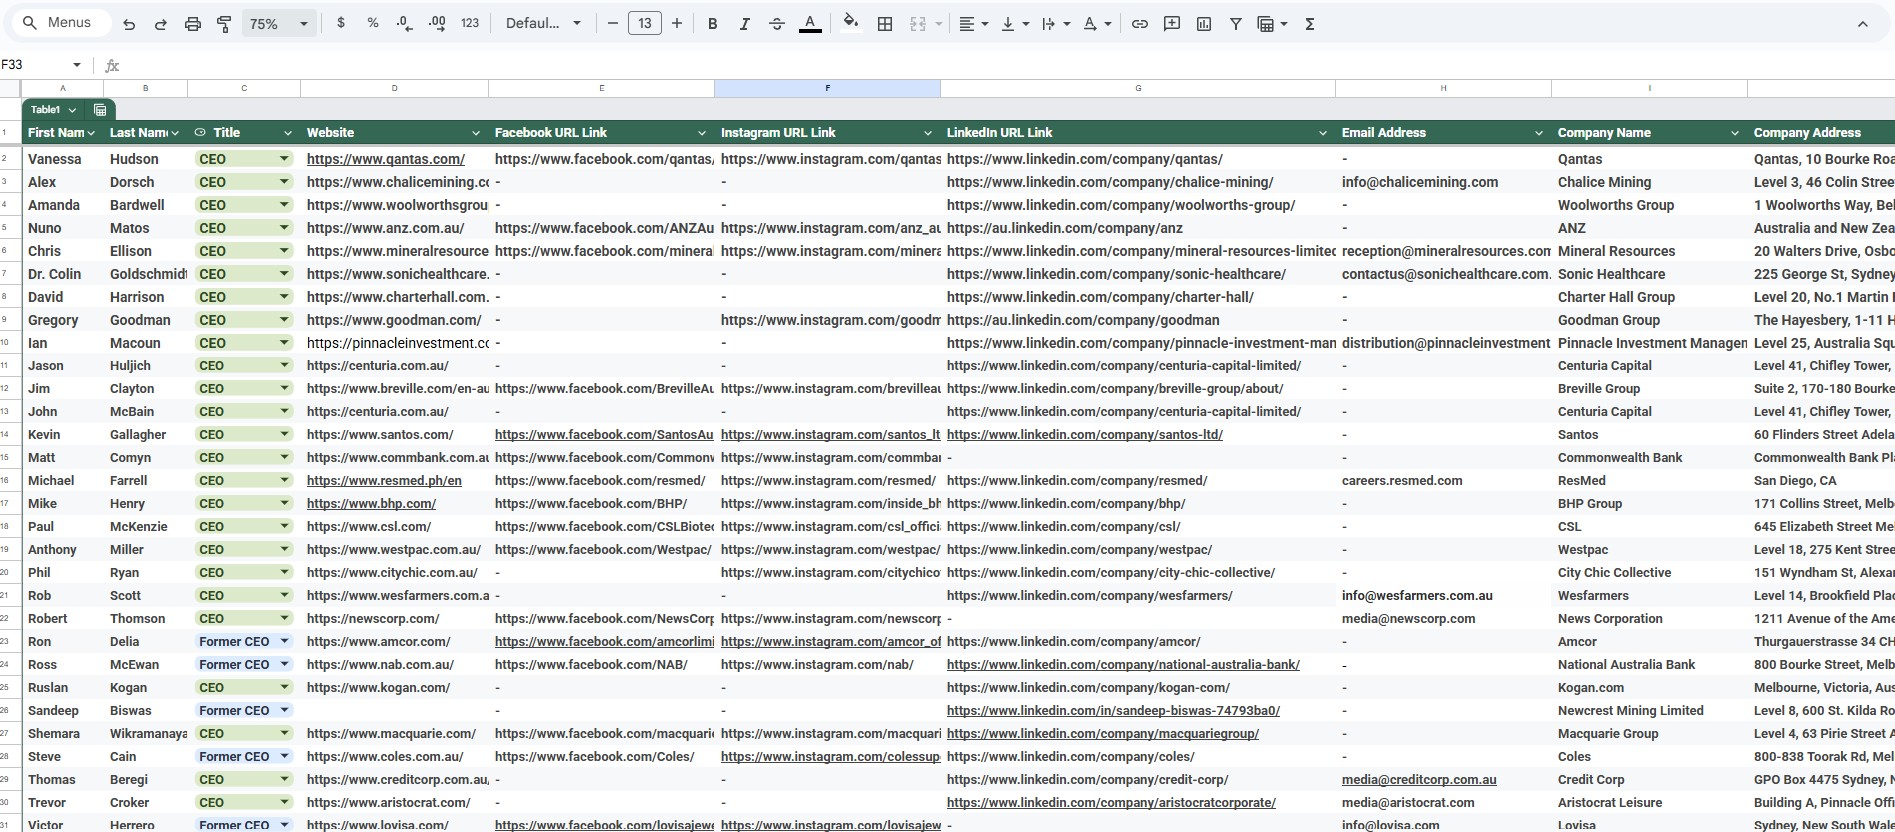
Task: Open Ron Delia's Former CEO dropdown
Action: [x=284, y=642]
